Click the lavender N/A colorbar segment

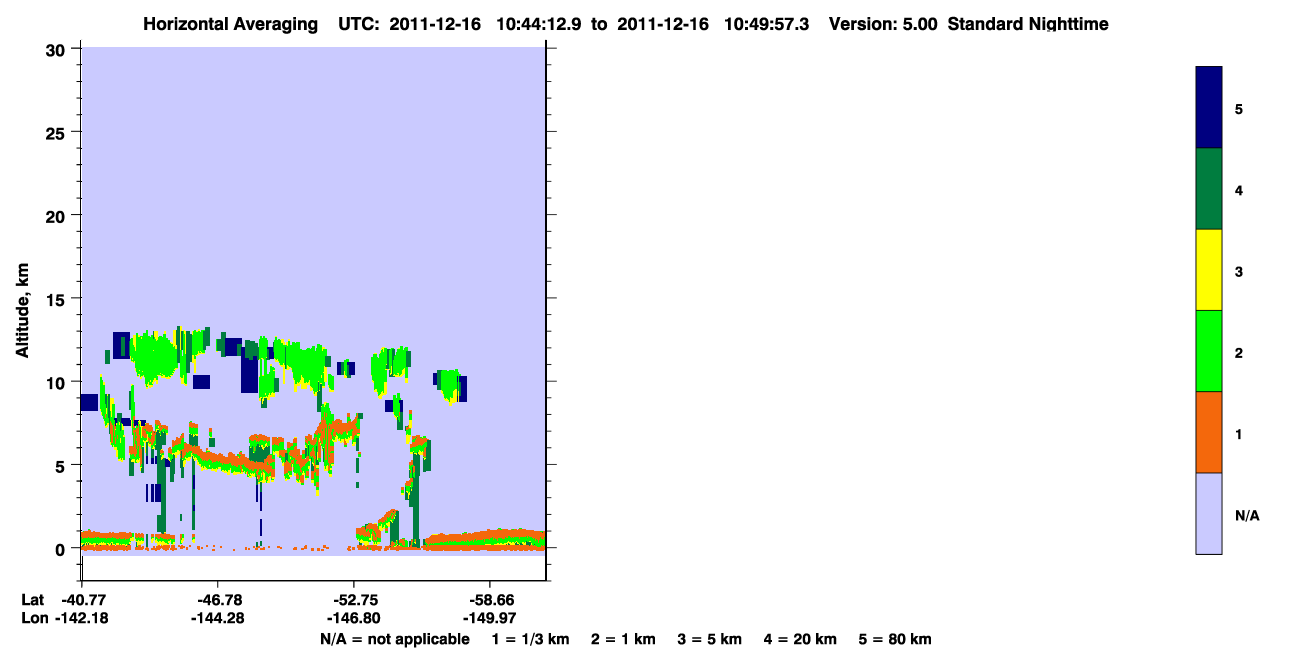pos(1209,513)
